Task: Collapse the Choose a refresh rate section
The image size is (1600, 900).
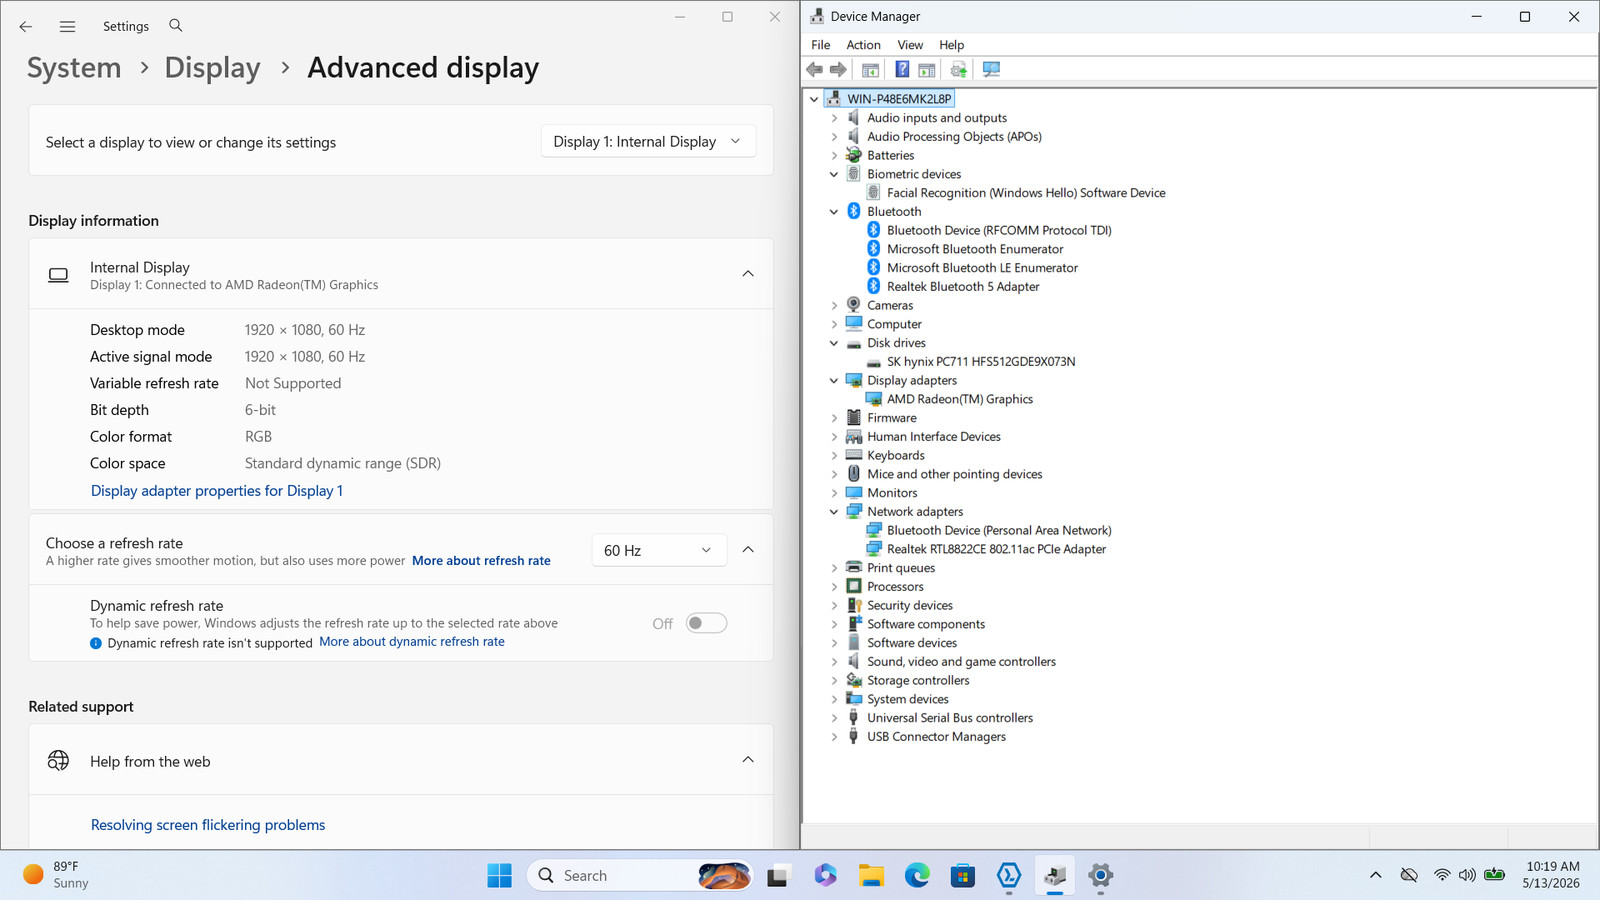Action: pos(748,550)
